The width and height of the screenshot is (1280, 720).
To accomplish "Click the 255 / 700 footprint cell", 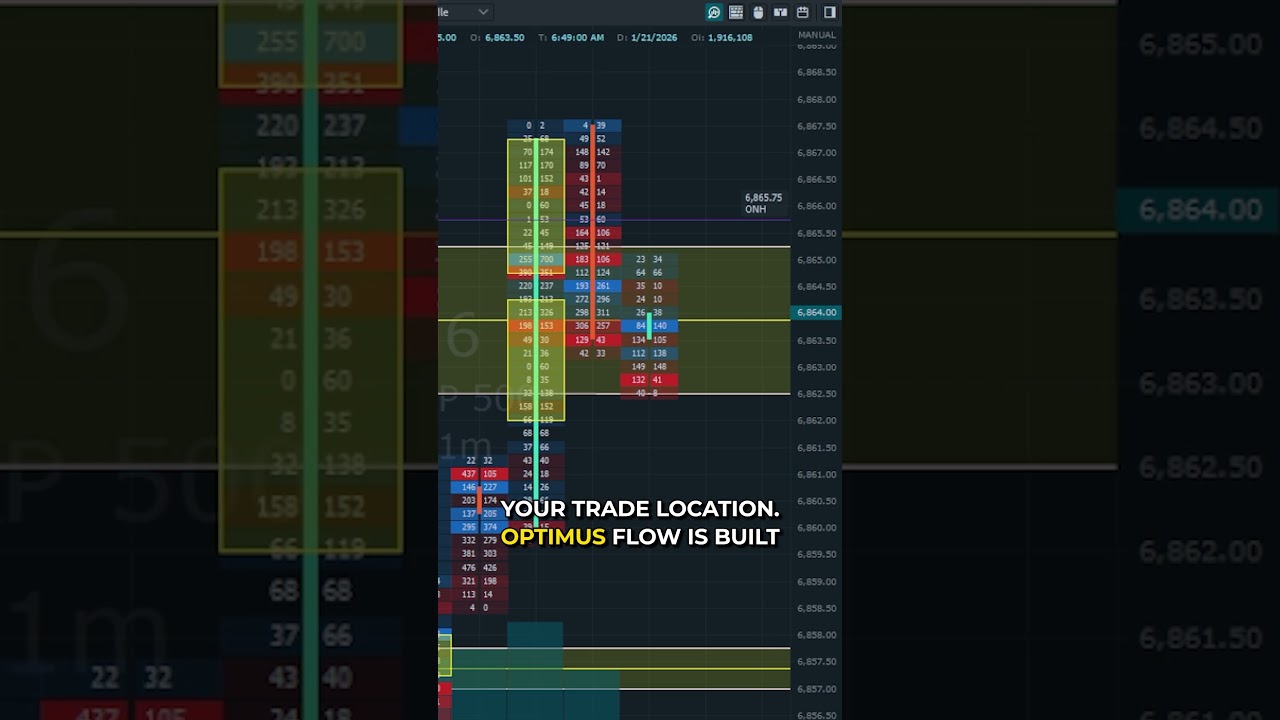I will [535, 259].
